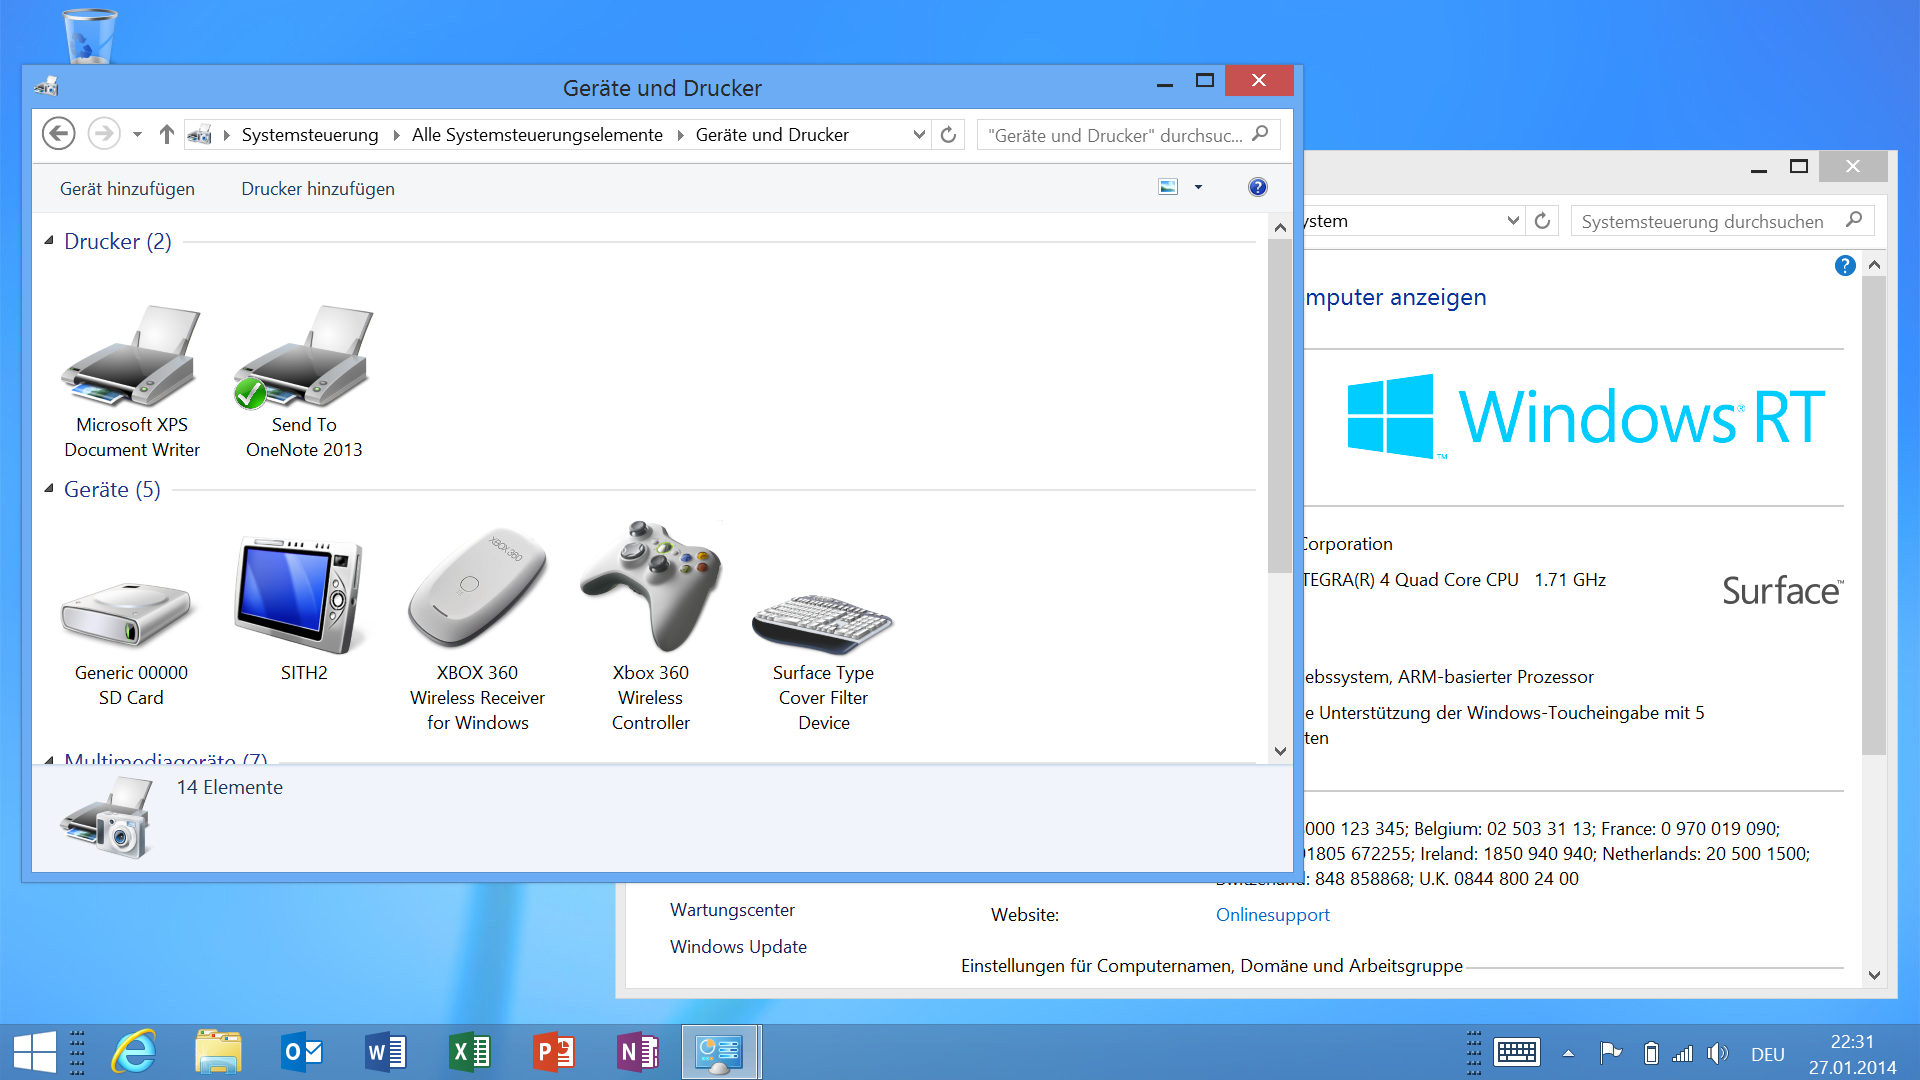Click the clock showing 22:31
This screenshot has height=1080, width=1920.
click(x=1852, y=1041)
